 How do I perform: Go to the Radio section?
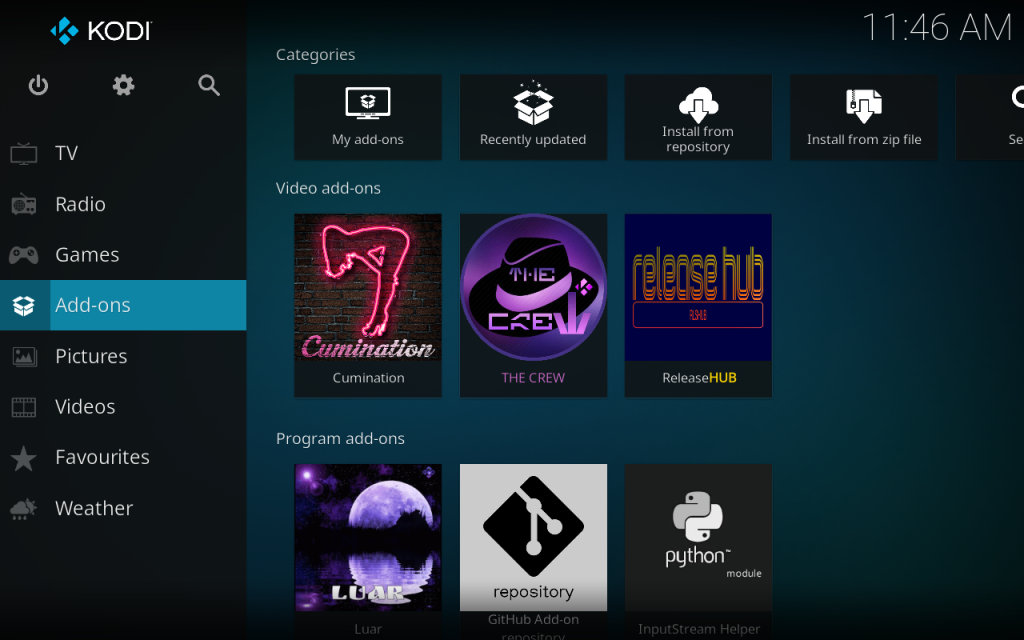80,204
